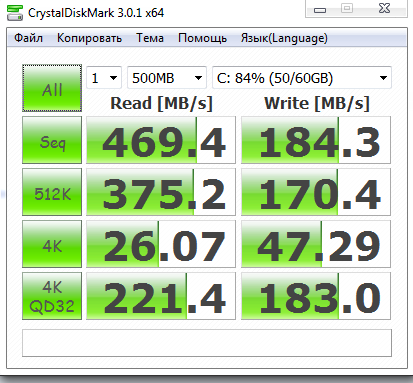Screen dimensions: 413x383
Task: Click the CrystalDiskMark app icon in title bar
Action: click(15, 13)
